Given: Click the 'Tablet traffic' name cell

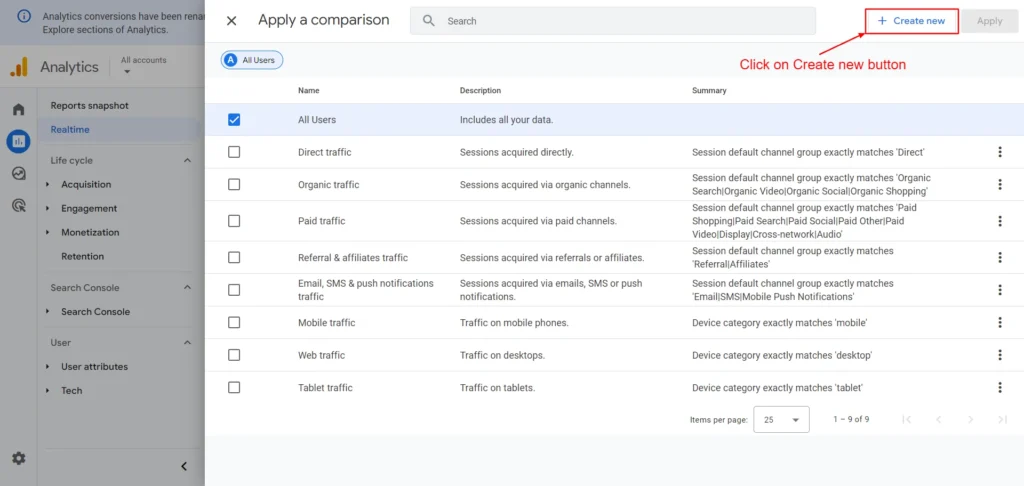Looking at the screenshot, I should click(x=325, y=388).
